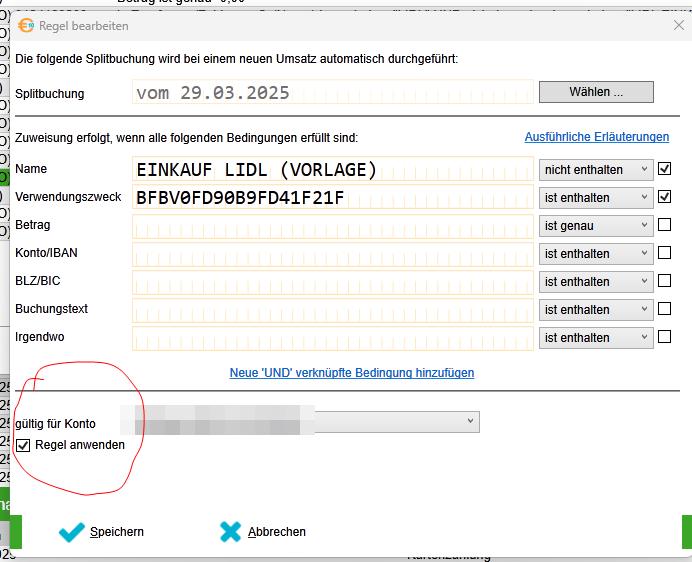692x562 pixels.
Task: Toggle the Verwendungszweck condition checkbox
Action: [x=664, y=196]
